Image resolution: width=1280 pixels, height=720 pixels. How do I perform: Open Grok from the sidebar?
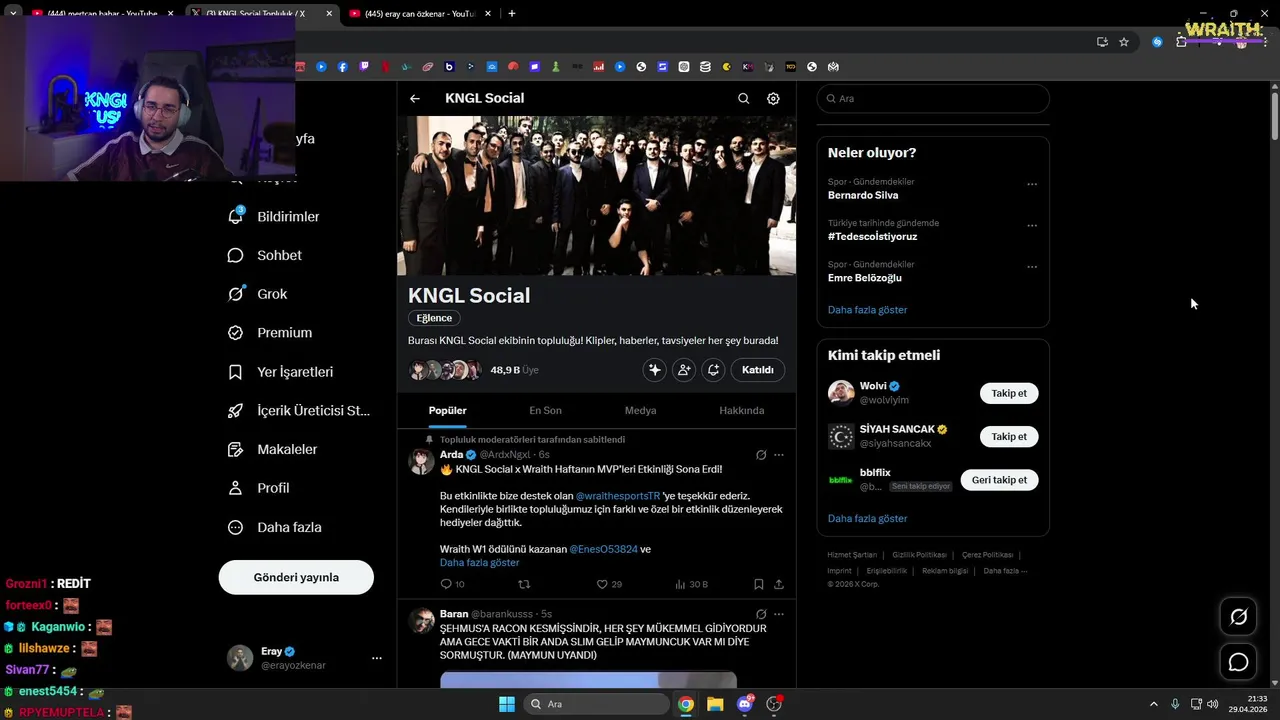[258, 294]
